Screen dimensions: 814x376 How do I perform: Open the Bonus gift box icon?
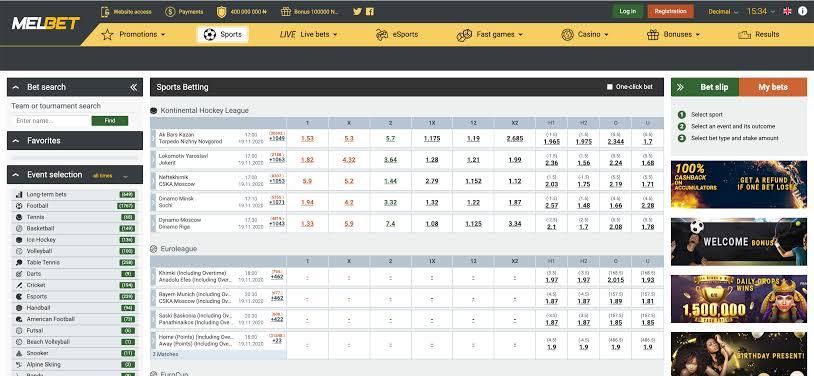click(x=286, y=11)
